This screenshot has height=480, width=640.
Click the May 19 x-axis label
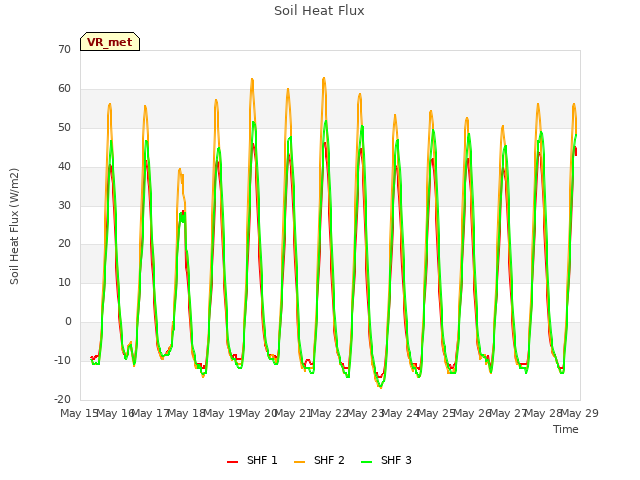point(222,413)
